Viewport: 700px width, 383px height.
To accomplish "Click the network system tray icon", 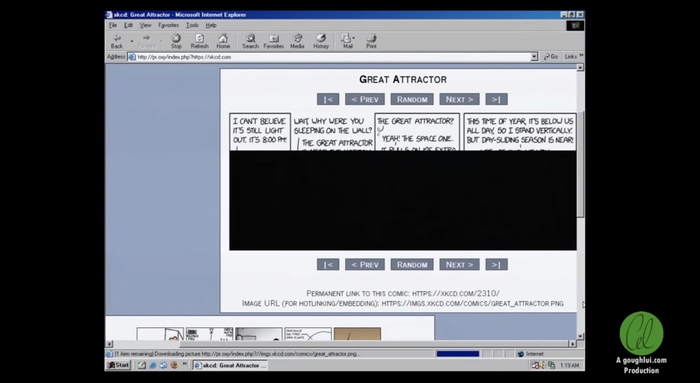I will [x=551, y=365].
